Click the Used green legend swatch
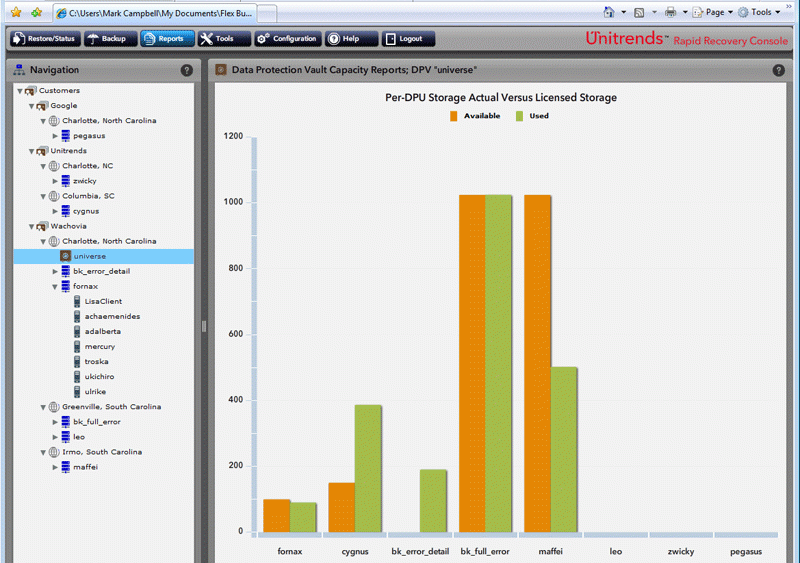800x563 pixels. 519,116
